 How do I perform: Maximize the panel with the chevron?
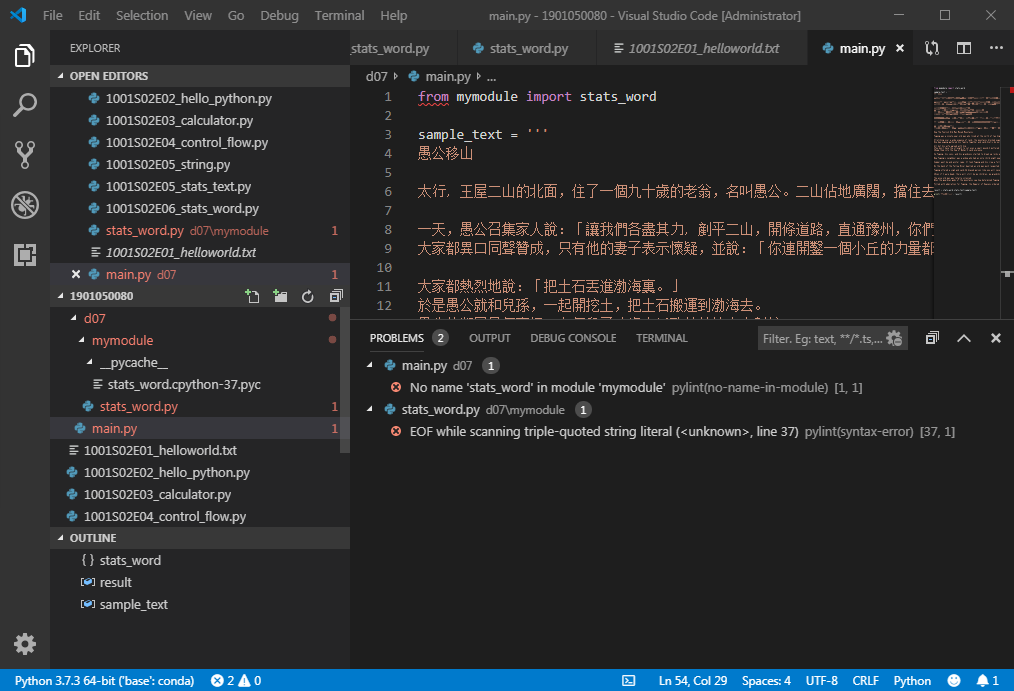coord(964,338)
